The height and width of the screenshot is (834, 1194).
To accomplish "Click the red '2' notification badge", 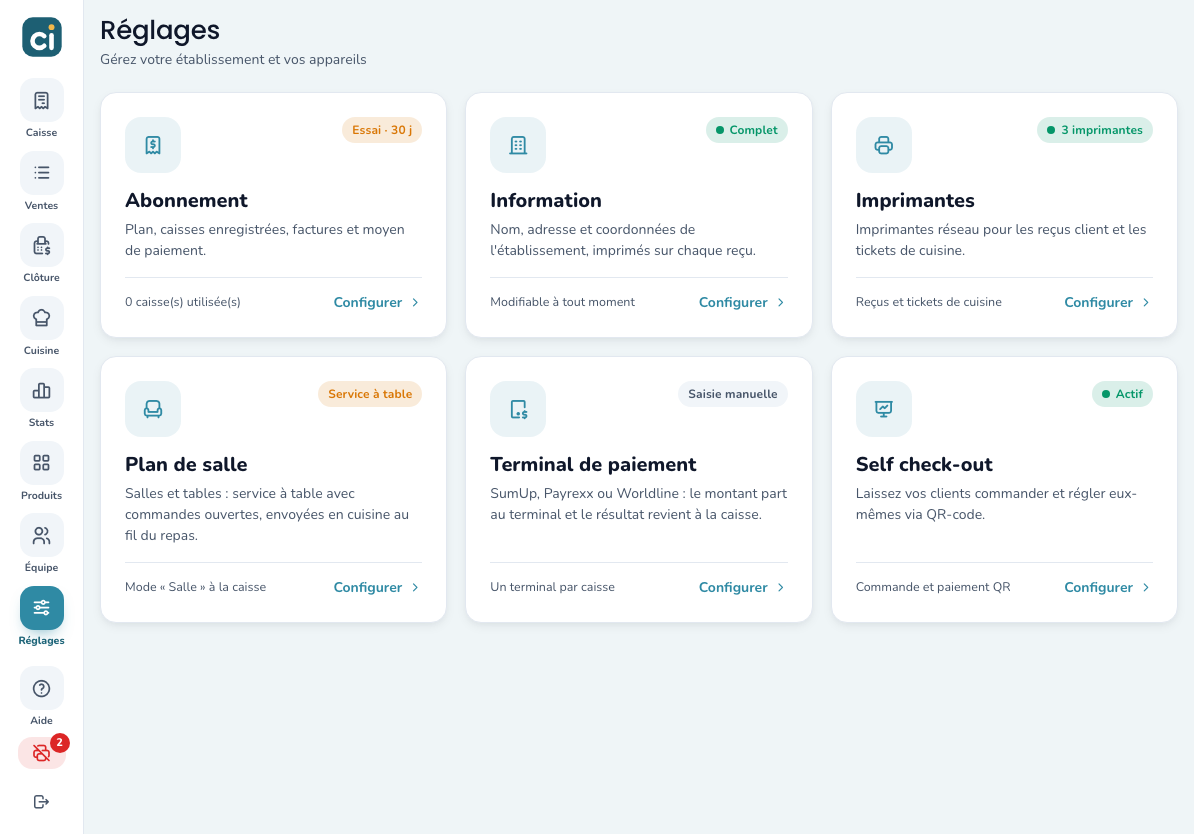I will tap(59, 743).
